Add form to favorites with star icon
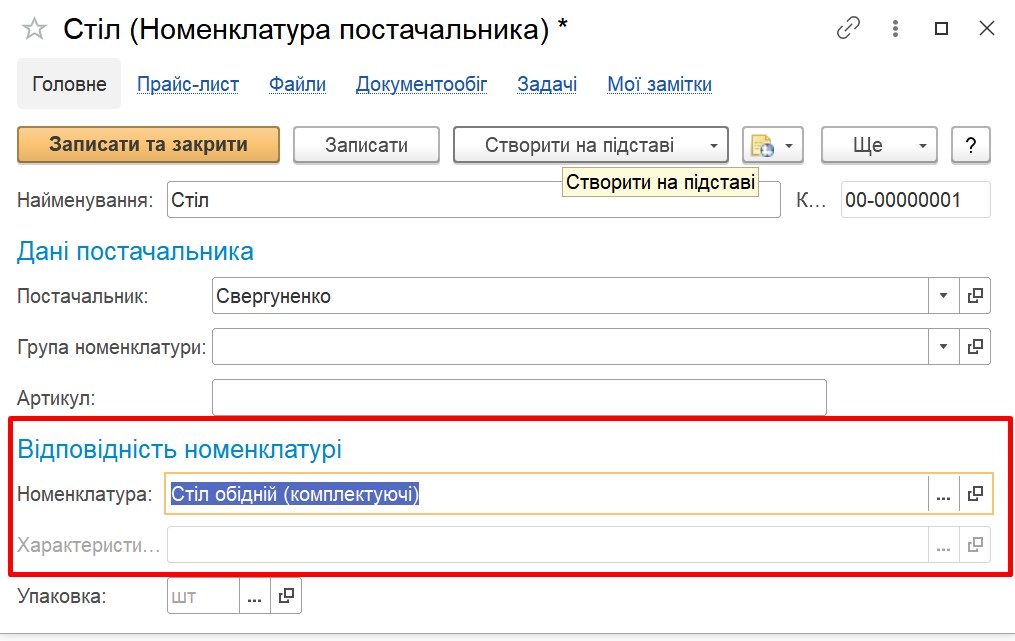The image size is (1015, 641). [x=34, y=29]
